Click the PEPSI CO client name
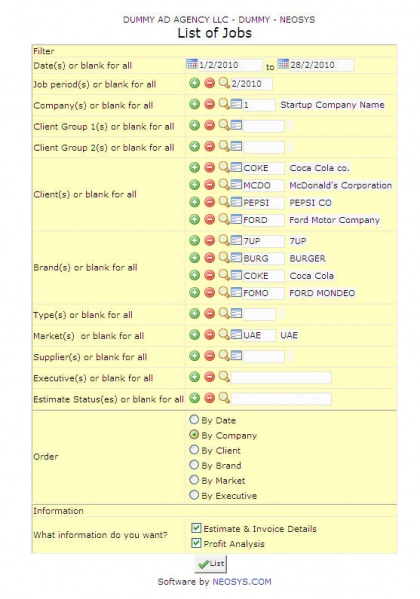Viewport: 420px width, 599px height. click(310, 203)
